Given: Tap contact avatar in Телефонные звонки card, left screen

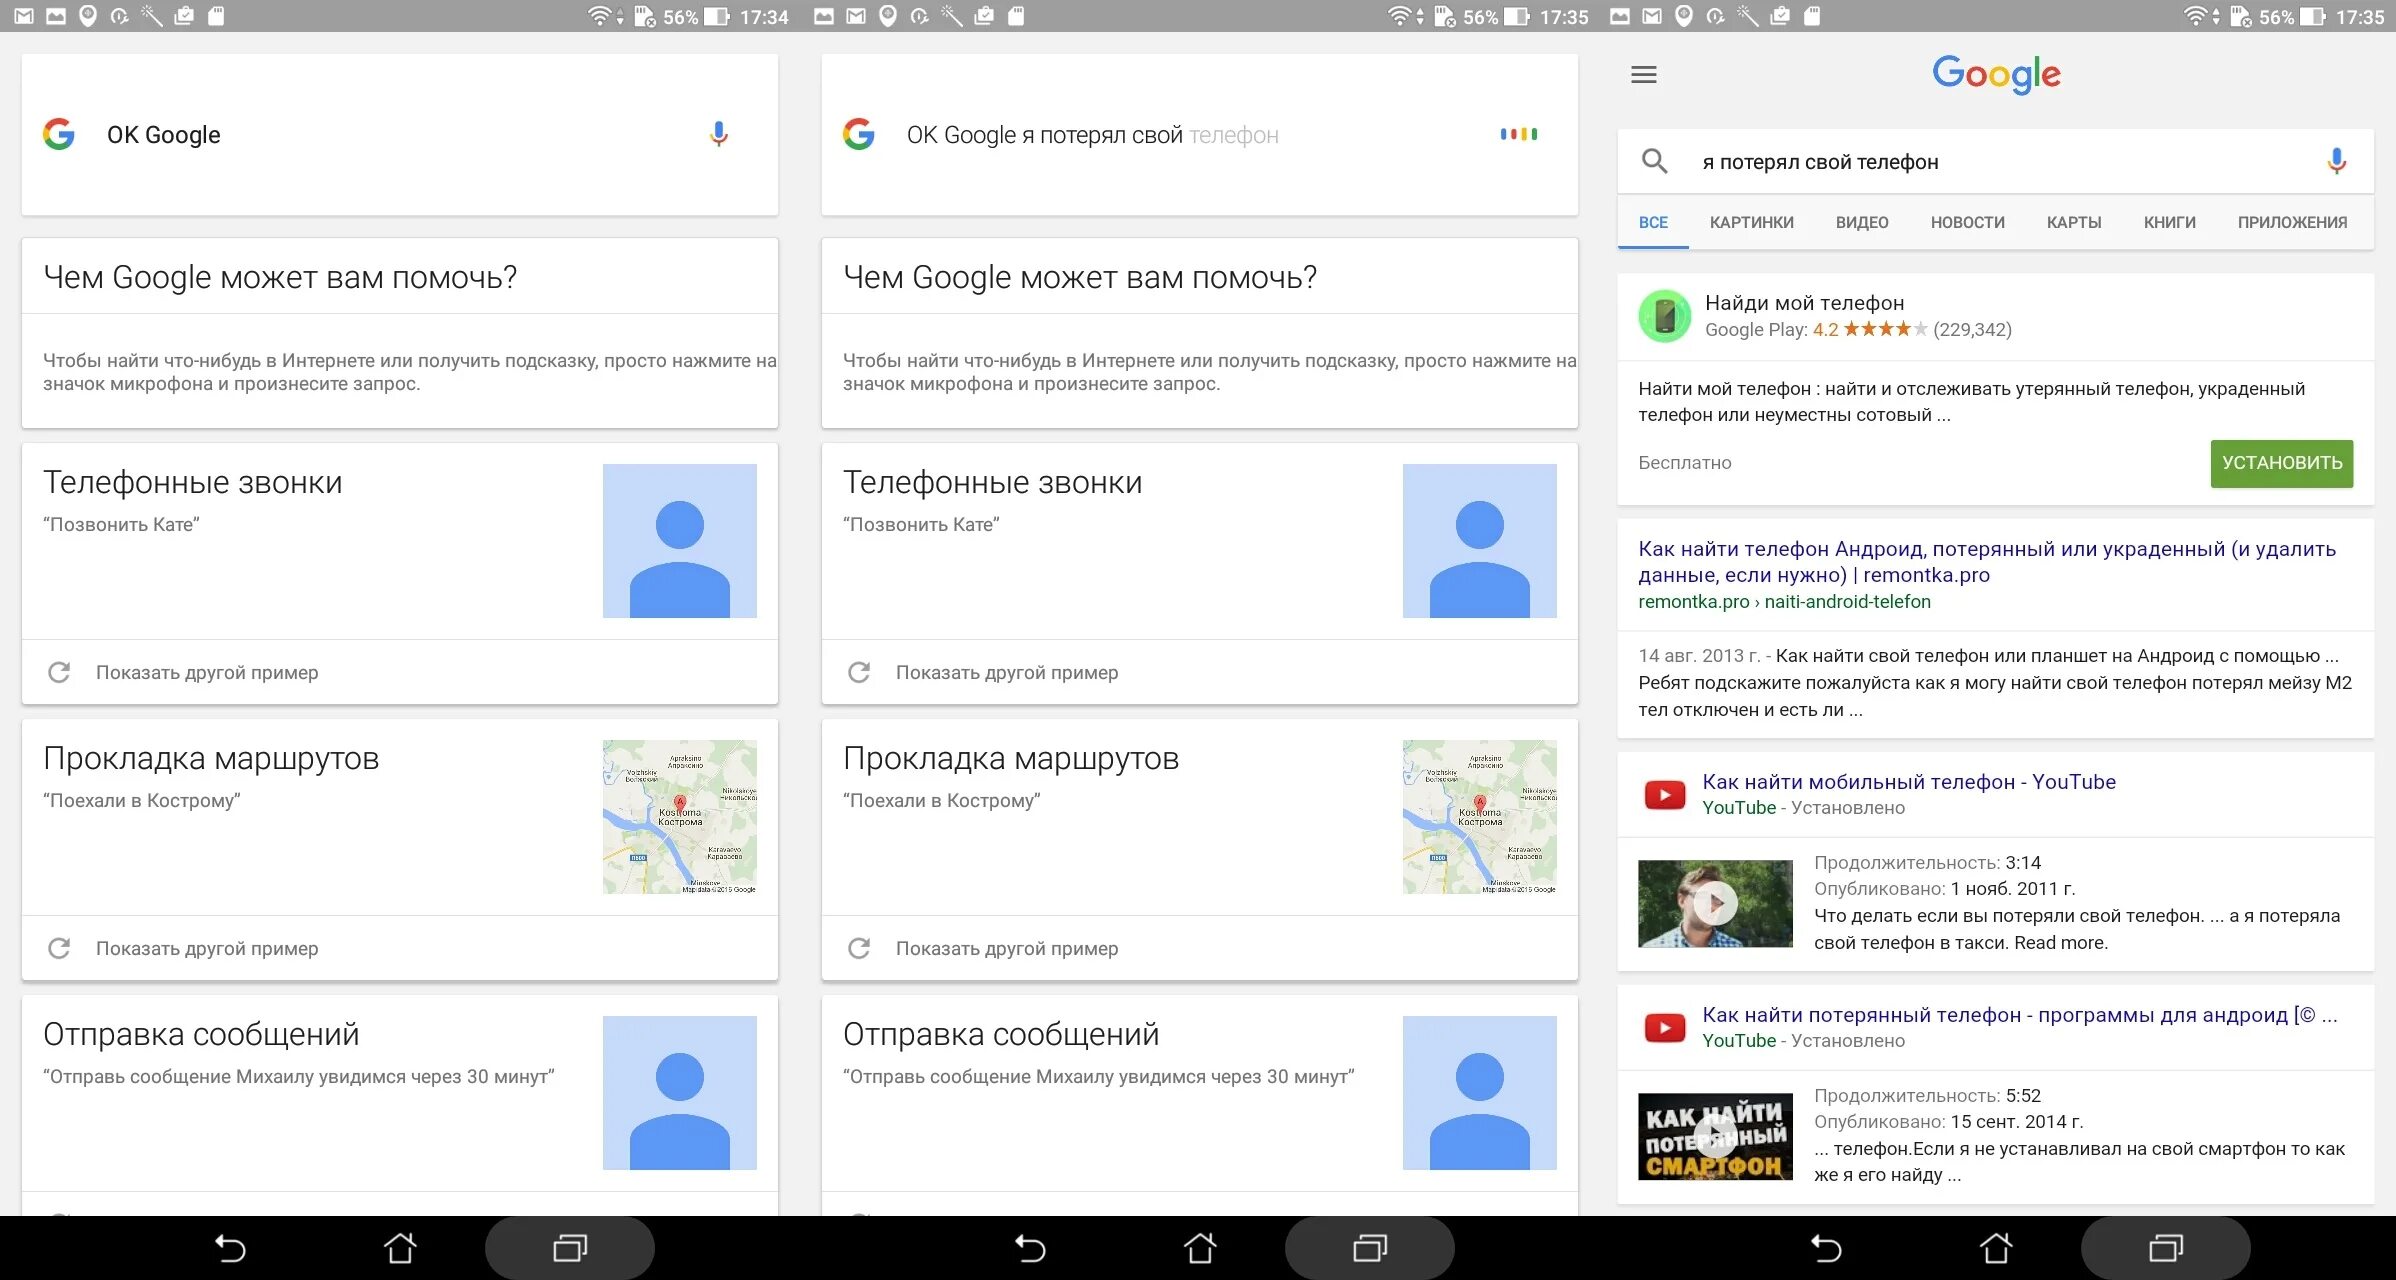Looking at the screenshot, I should 680,541.
